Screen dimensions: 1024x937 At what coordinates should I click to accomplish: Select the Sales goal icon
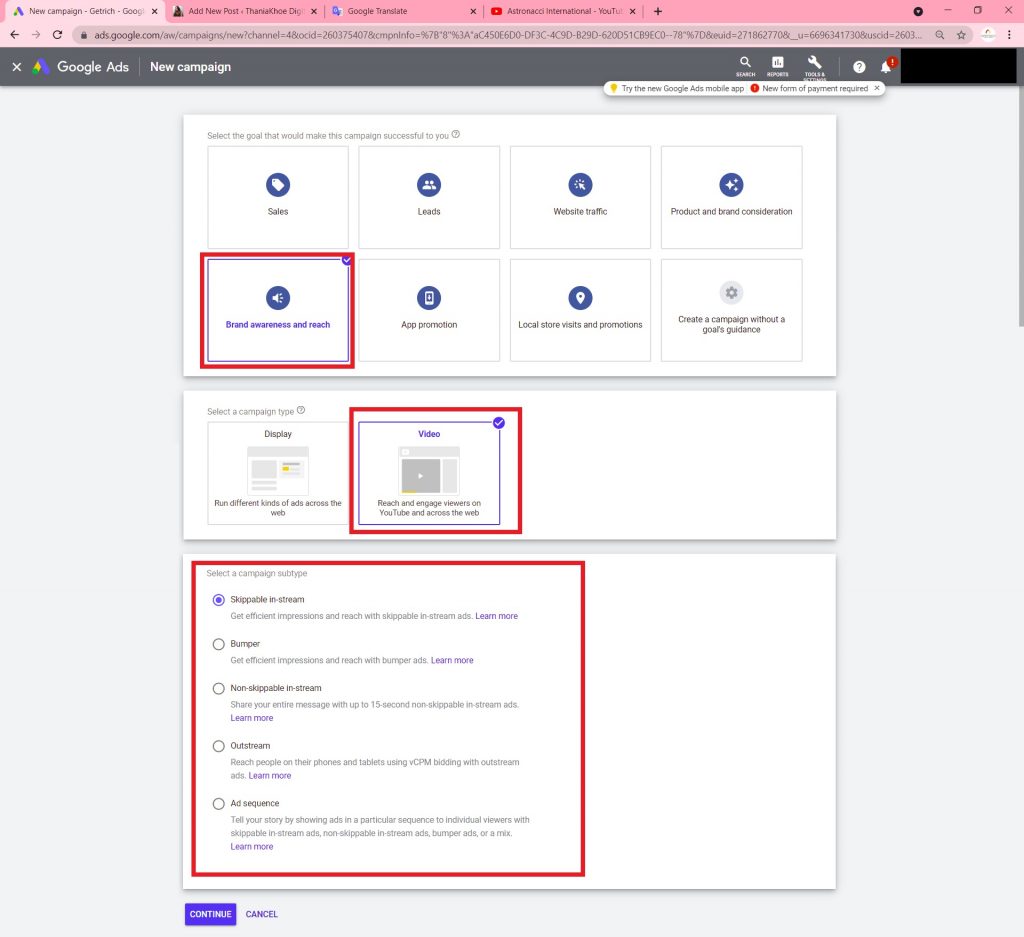[278, 185]
